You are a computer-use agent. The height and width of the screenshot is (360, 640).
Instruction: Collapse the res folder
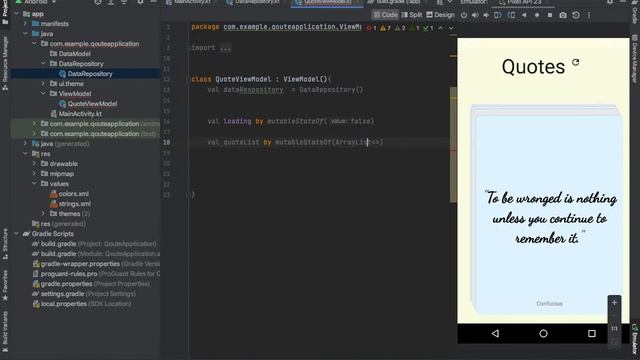25,153
